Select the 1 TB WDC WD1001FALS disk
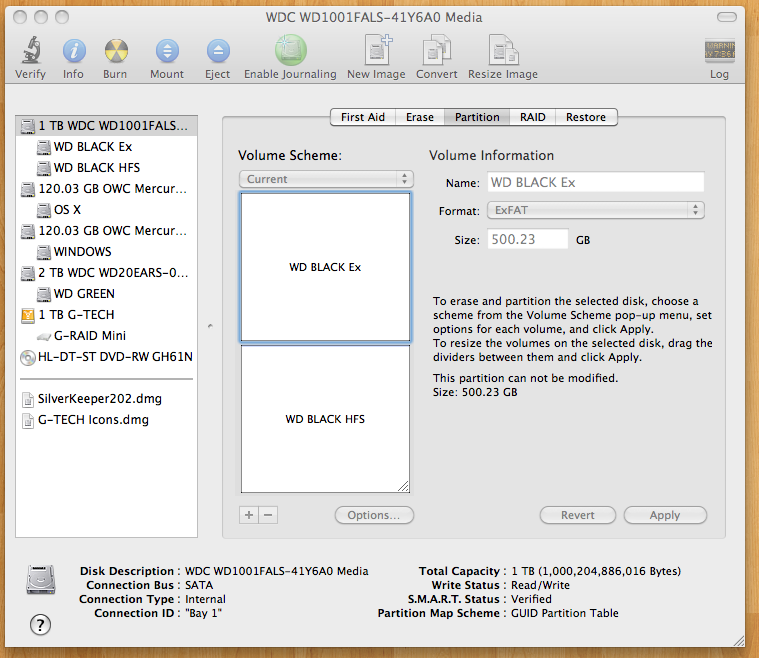 [106, 126]
